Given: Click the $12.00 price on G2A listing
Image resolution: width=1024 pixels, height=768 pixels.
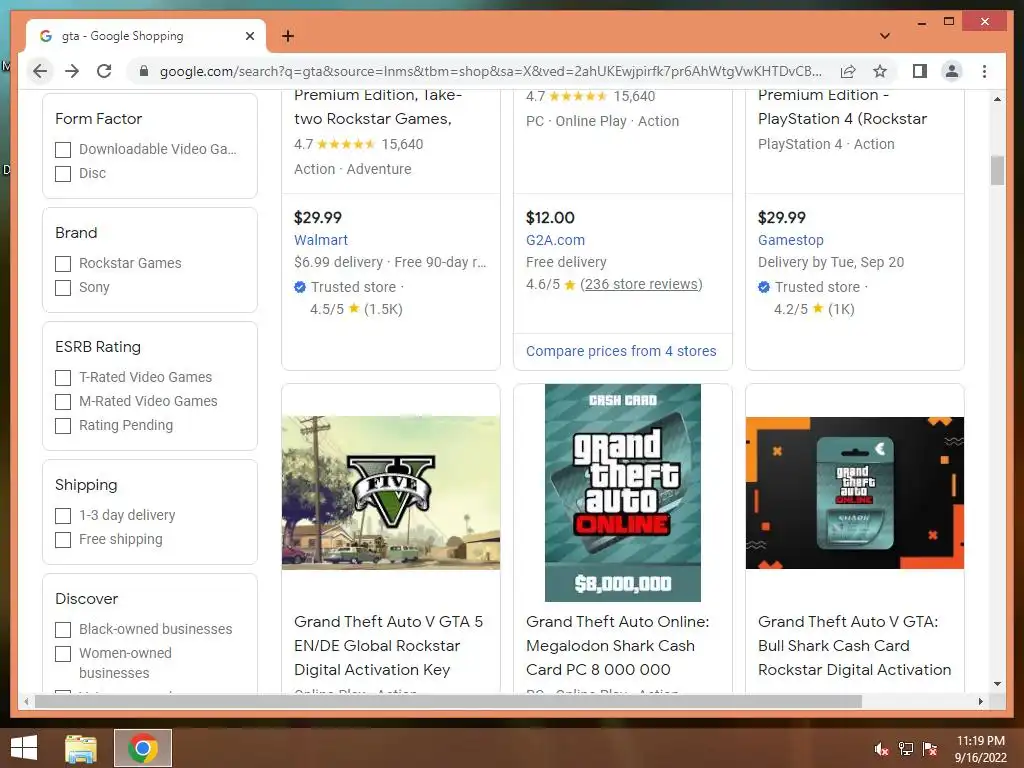Looking at the screenshot, I should (550, 217).
